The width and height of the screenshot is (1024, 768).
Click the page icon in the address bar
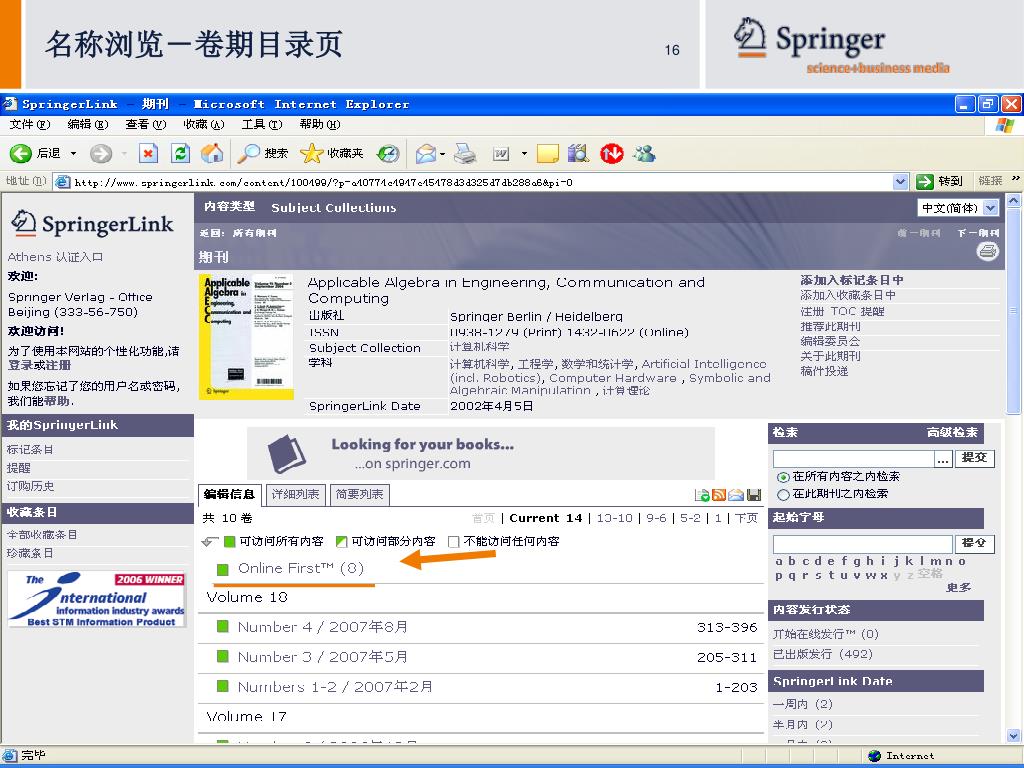(x=63, y=182)
